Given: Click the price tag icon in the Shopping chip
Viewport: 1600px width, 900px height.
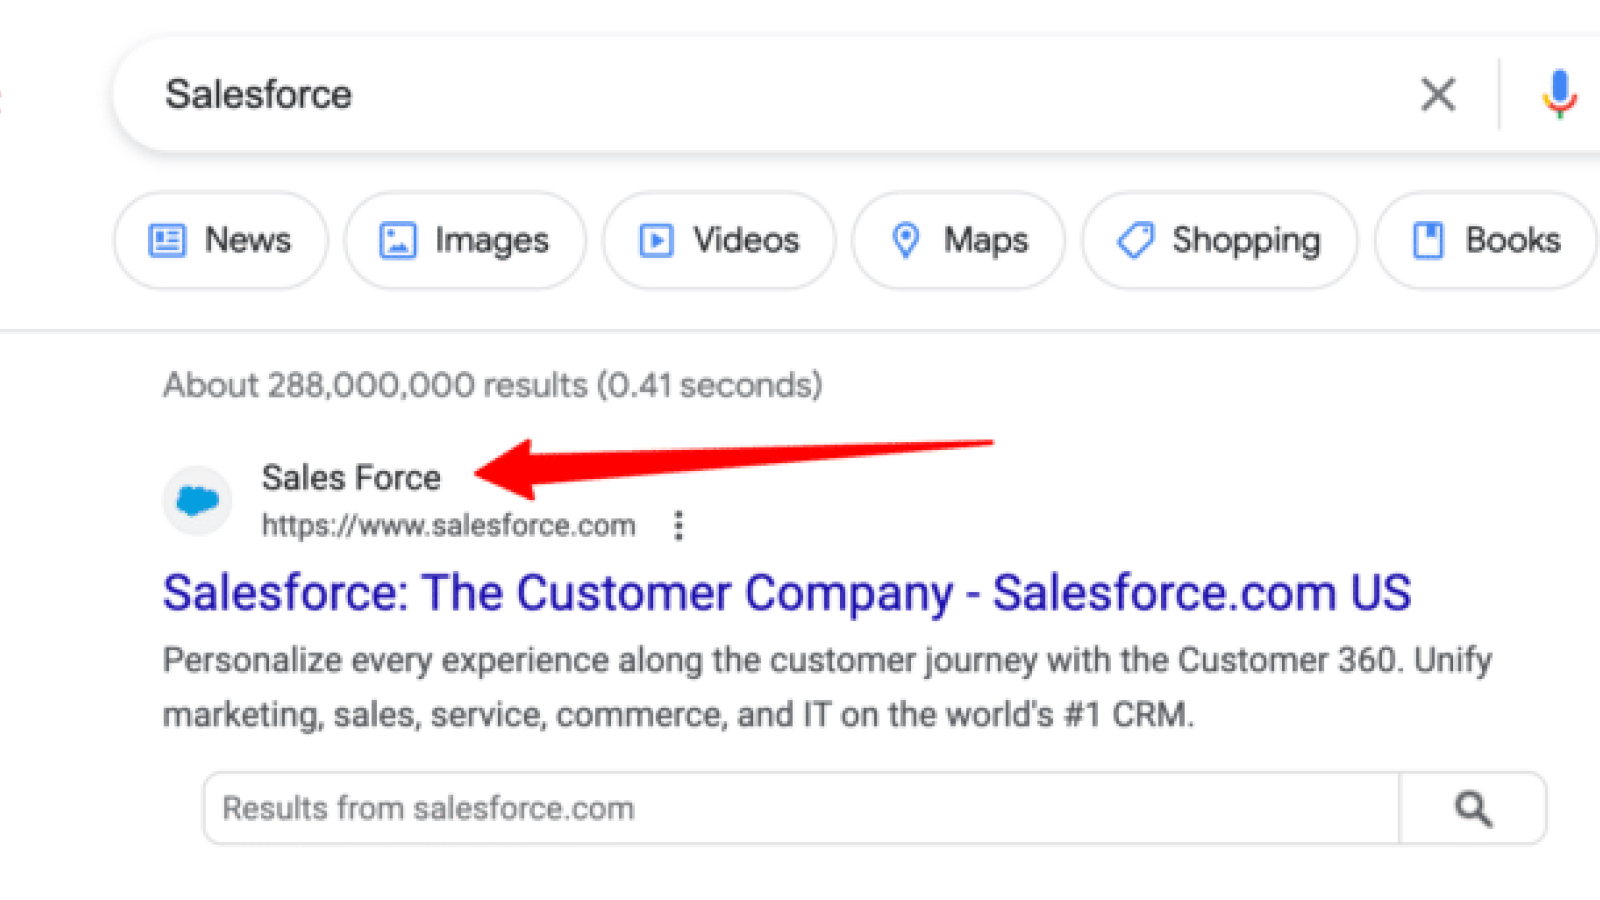Looking at the screenshot, I should pyautogui.click(x=1135, y=241).
